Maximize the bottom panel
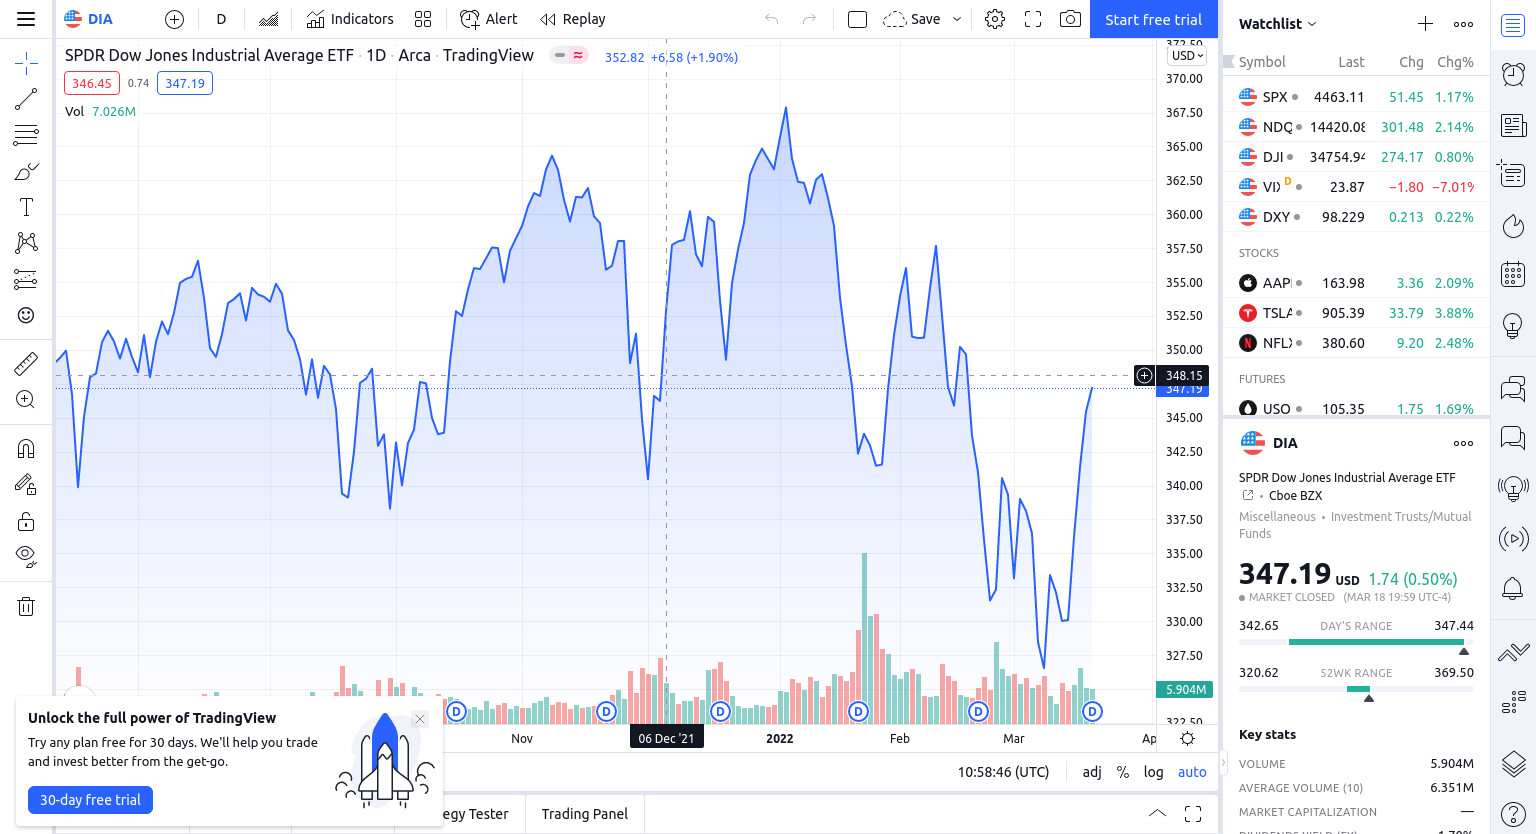 point(1193,813)
